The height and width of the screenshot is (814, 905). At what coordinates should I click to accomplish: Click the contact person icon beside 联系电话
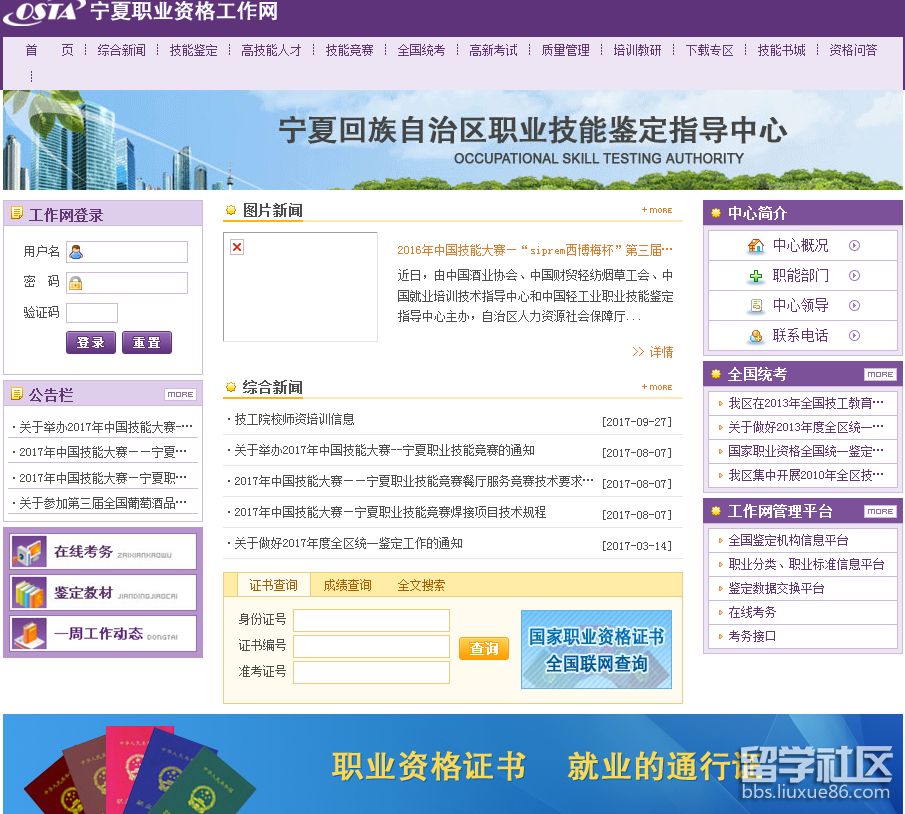(x=757, y=336)
